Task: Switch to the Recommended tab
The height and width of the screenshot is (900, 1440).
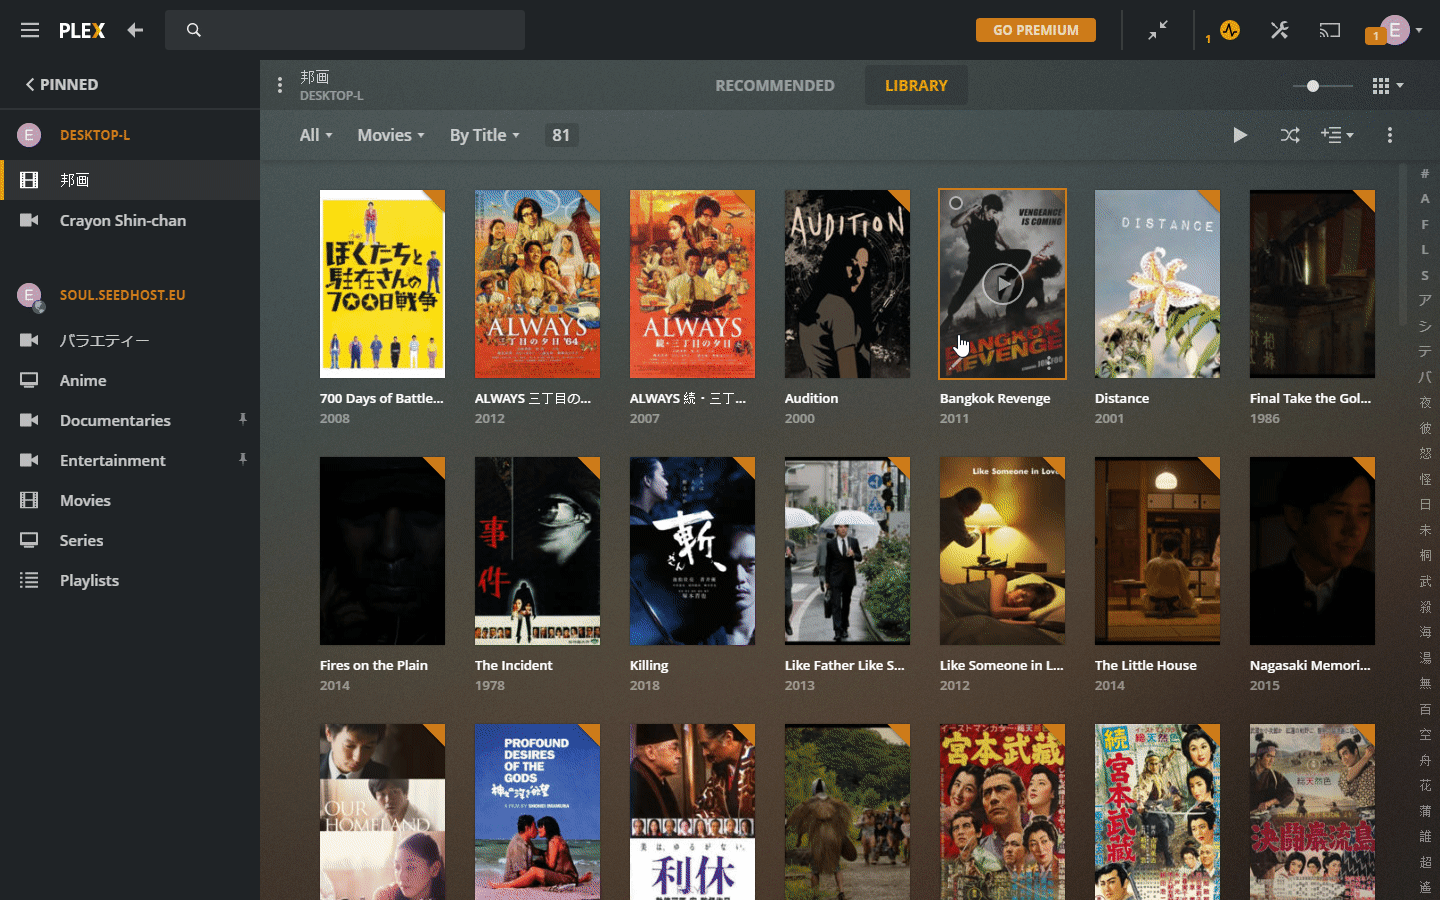Action: click(x=775, y=86)
